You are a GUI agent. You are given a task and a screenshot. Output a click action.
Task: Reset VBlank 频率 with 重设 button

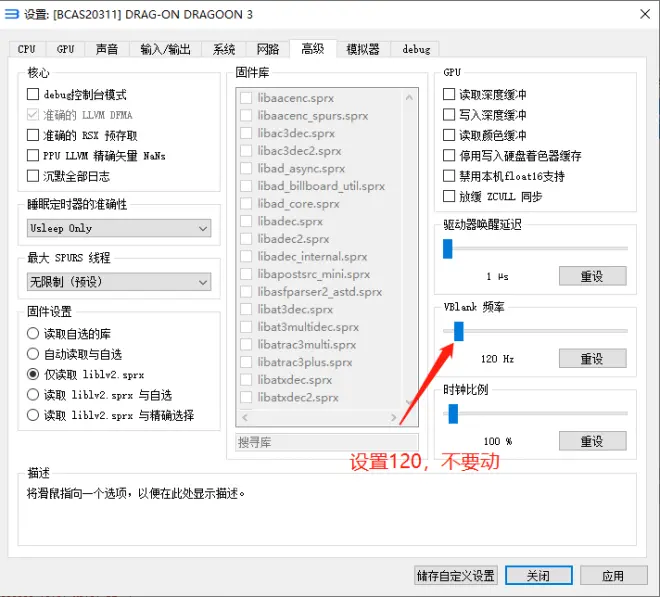click(x=592, y=359)
